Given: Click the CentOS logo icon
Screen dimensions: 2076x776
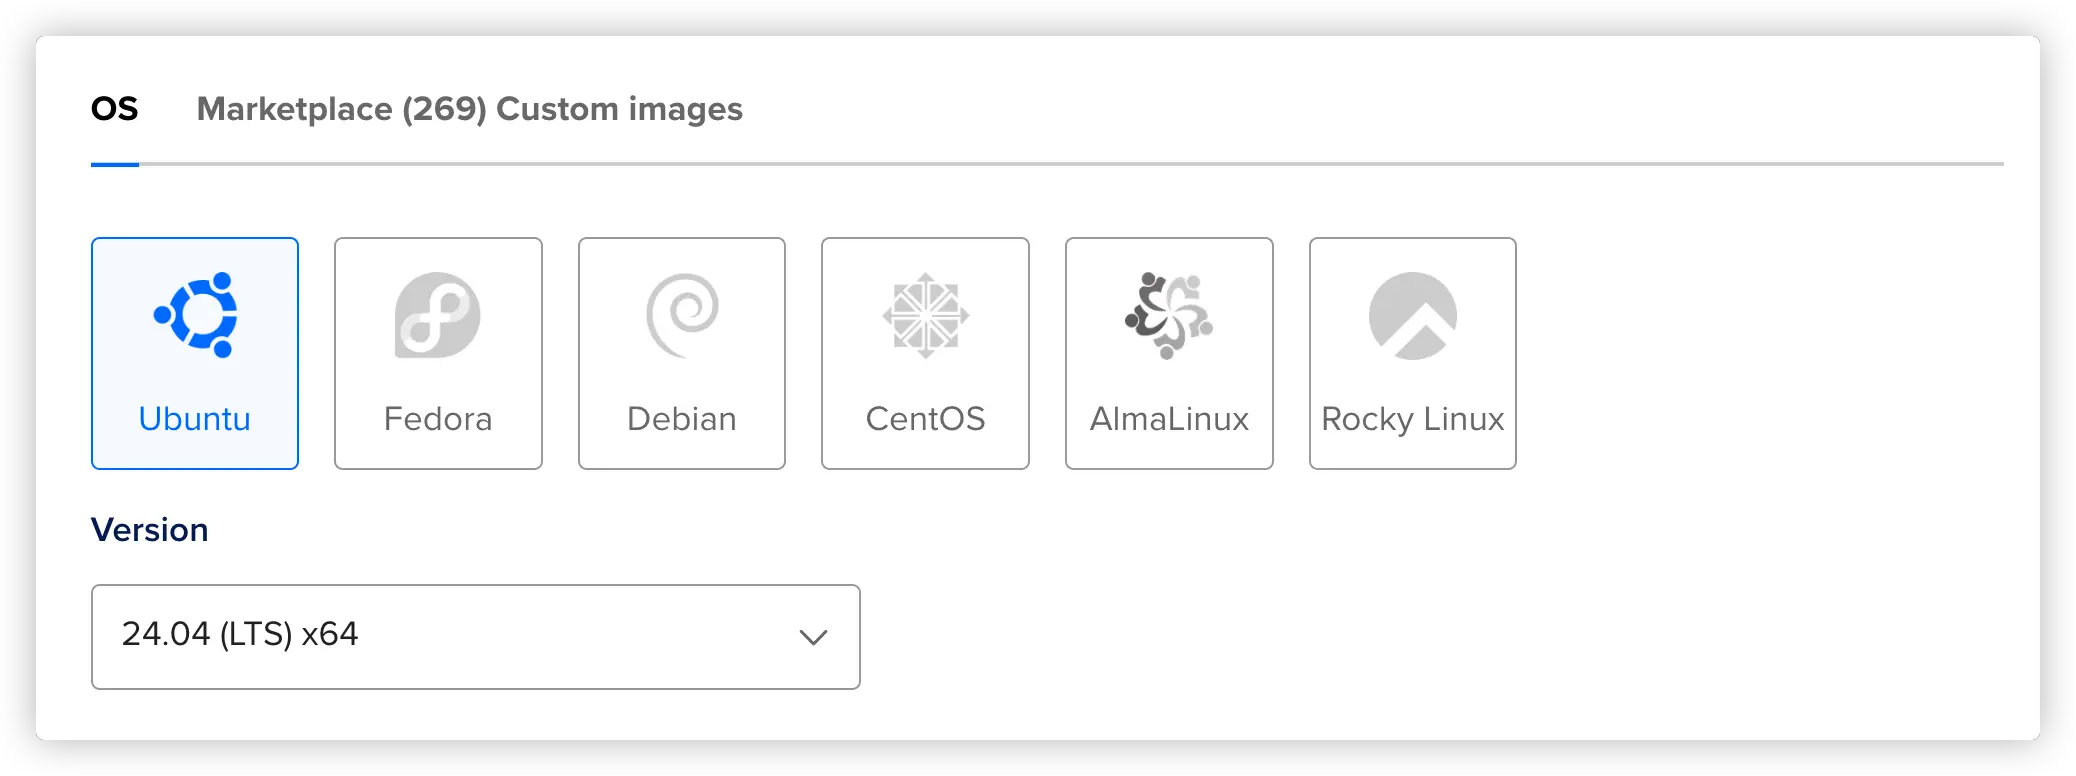Looking at the screenshot, I should [925, 315].
